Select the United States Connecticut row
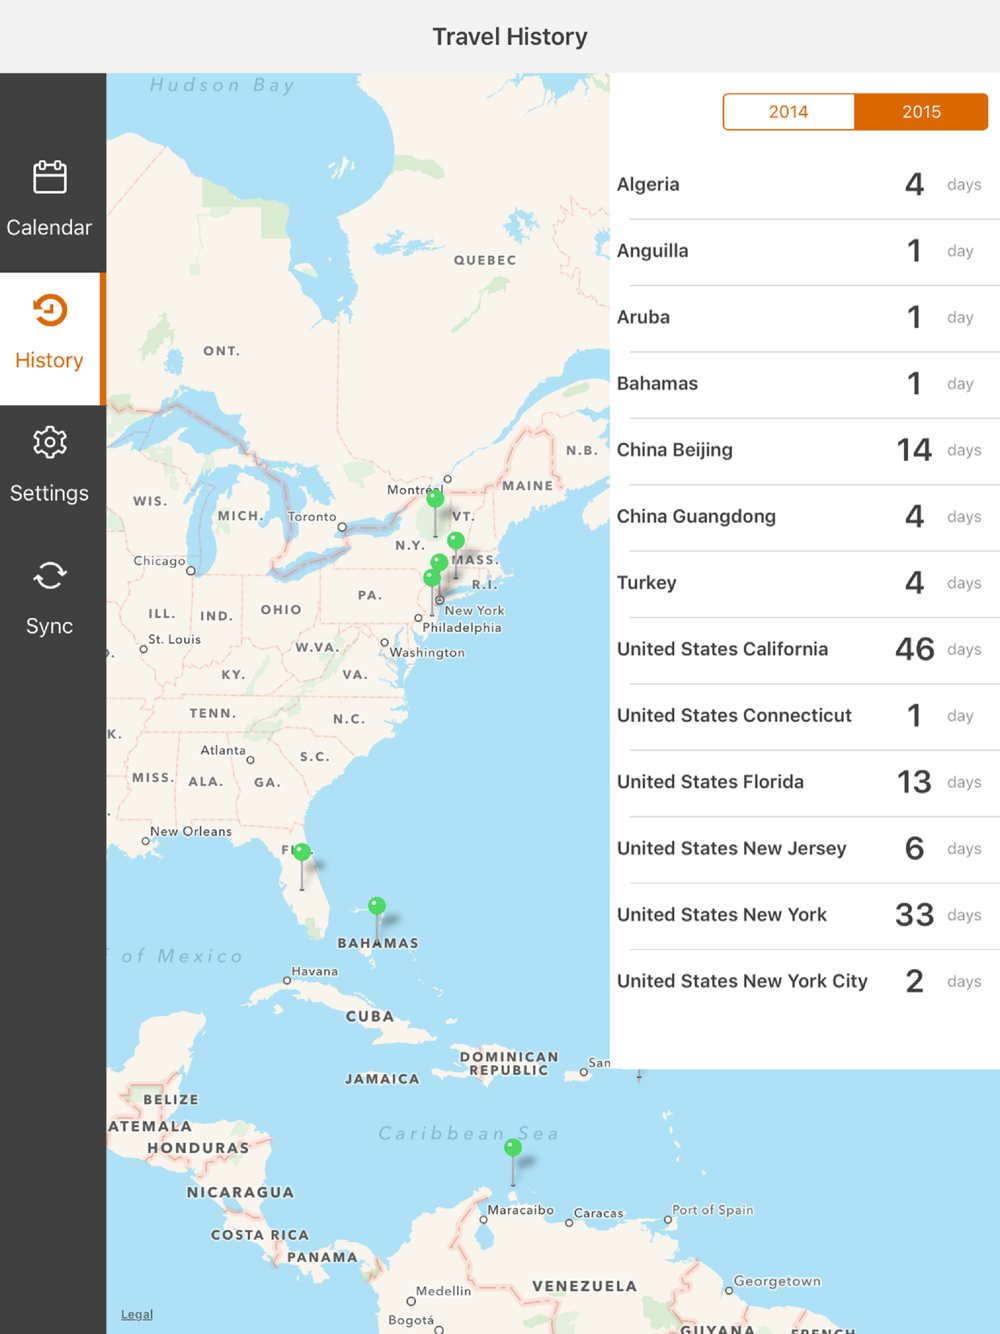Screen dimensions: 1000x1334 point(805,716)
